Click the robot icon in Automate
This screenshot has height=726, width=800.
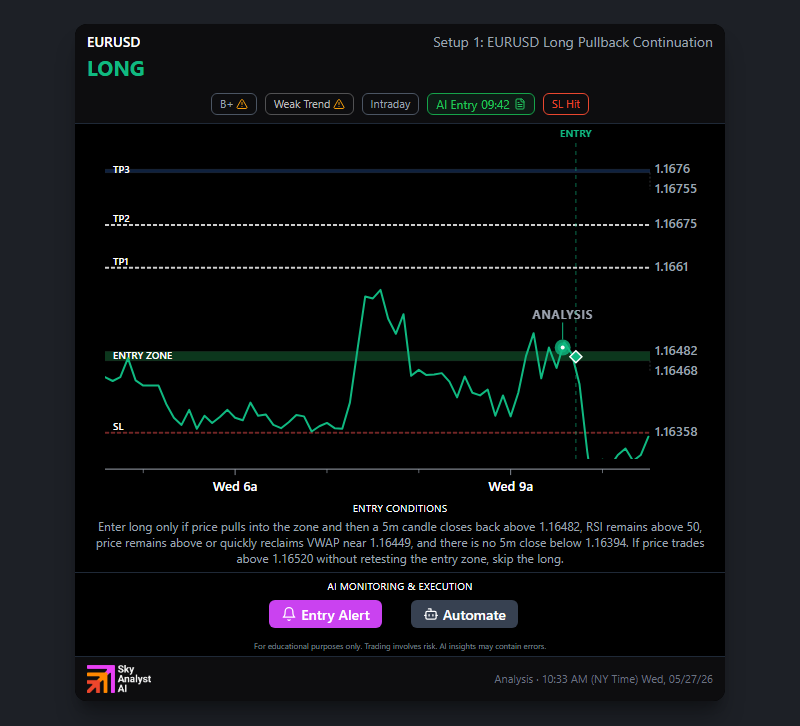[x=431, y=614]
